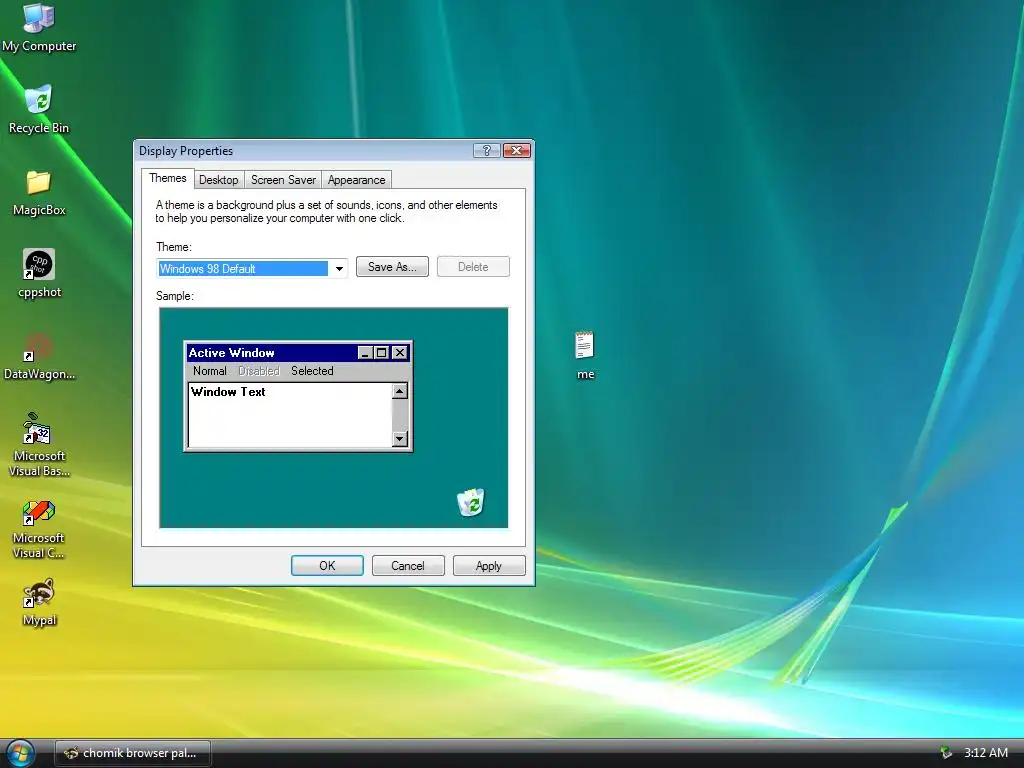Click chomik browser taskbar button

(x=133, y=753)
